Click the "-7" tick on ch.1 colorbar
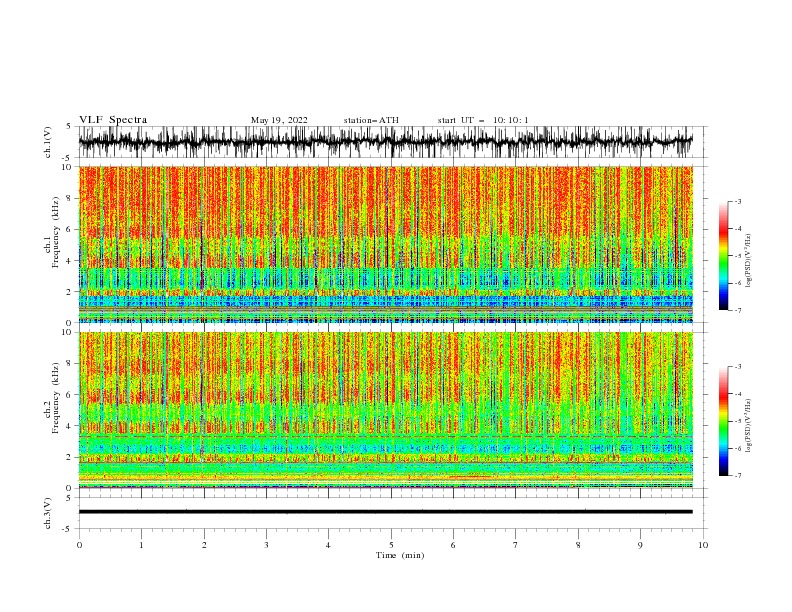 point(738,310)
